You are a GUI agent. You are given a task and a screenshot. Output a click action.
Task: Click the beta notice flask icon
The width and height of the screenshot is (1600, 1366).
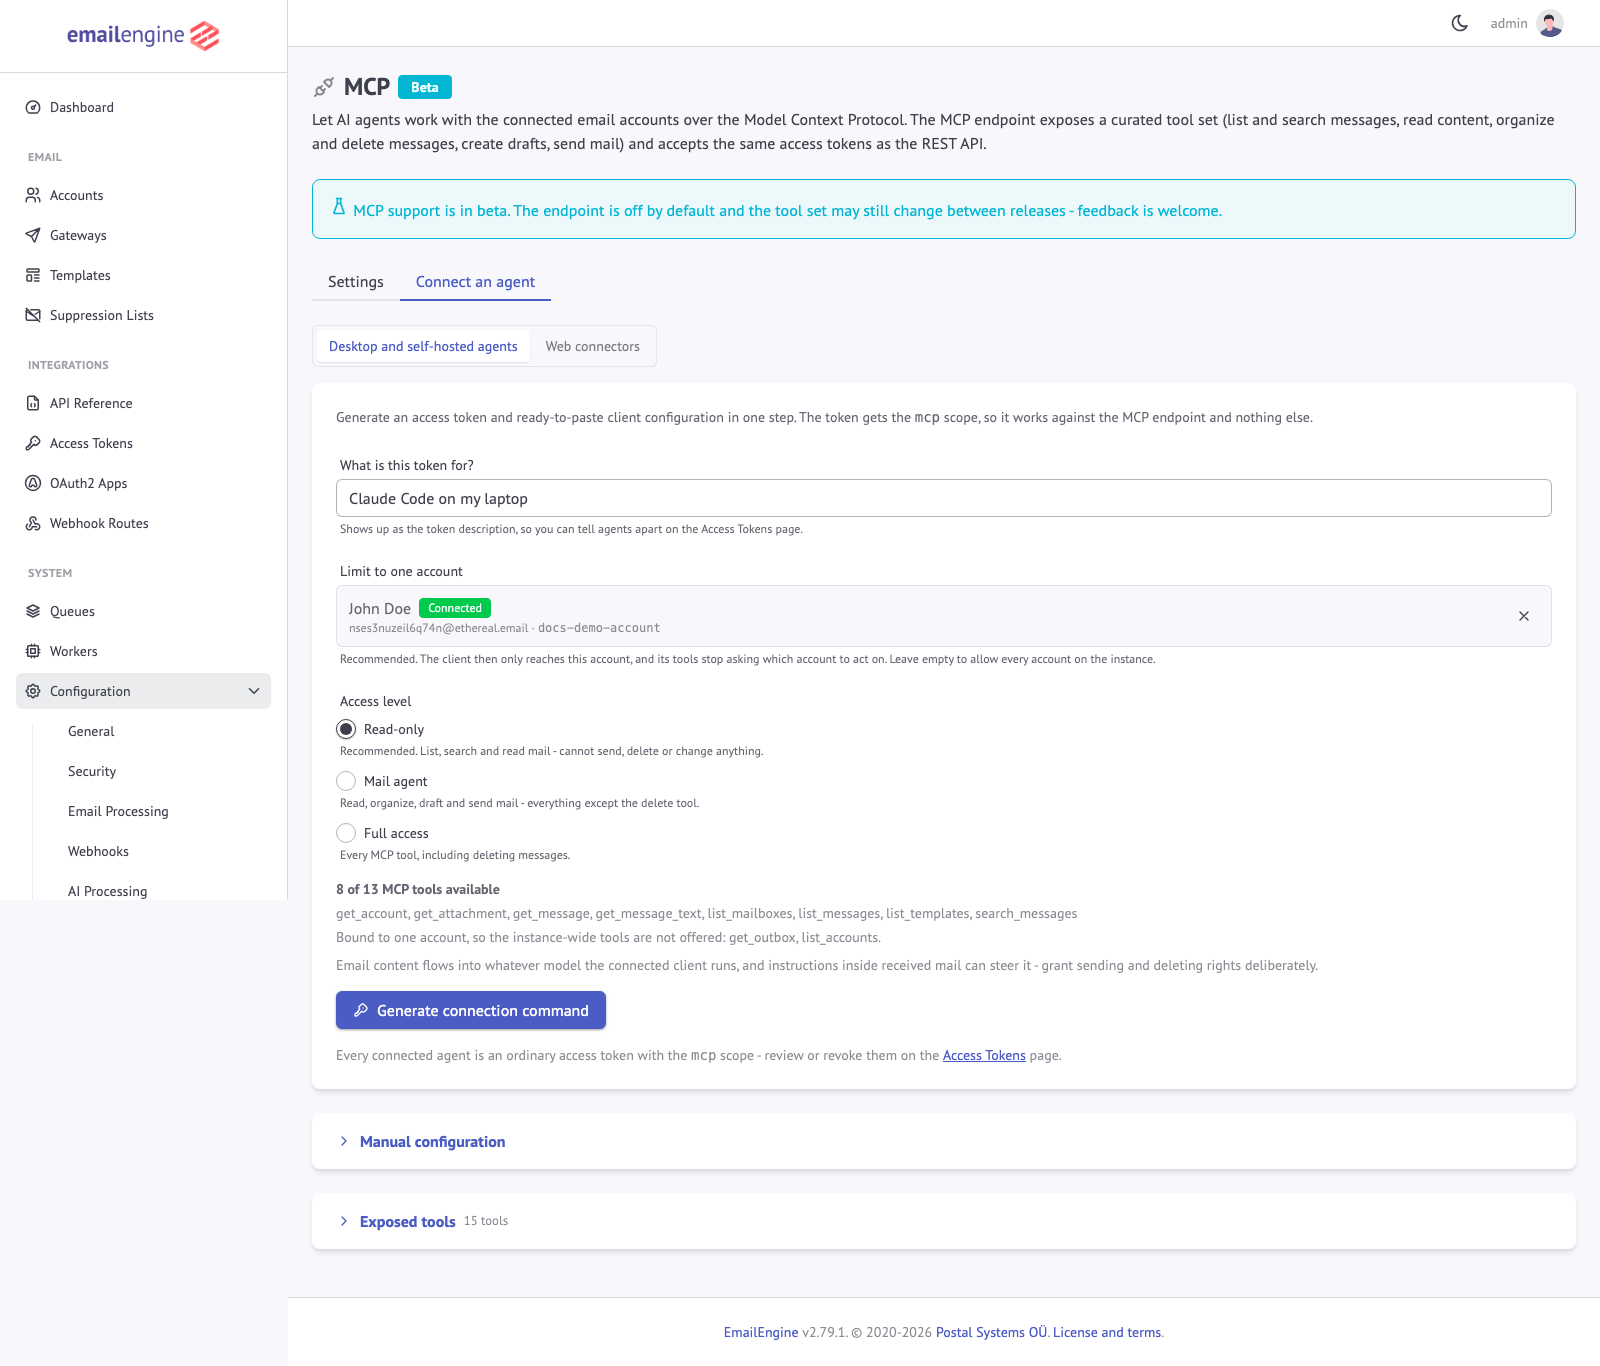339,207
